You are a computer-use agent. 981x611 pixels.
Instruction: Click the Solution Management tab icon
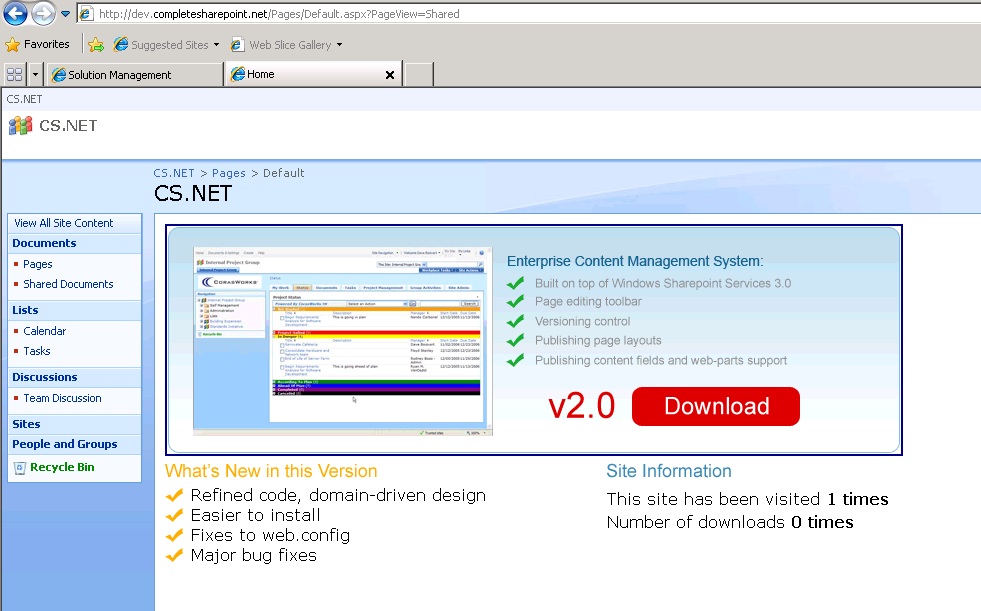point(59,75)
